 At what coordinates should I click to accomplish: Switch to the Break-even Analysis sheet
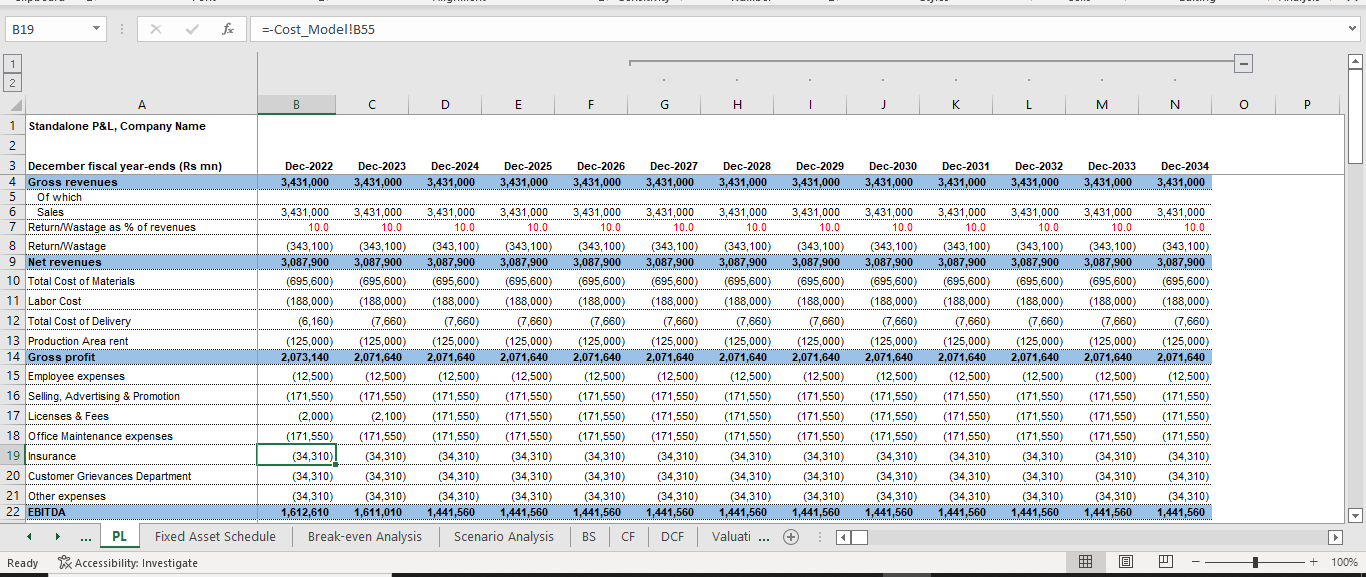364,536
